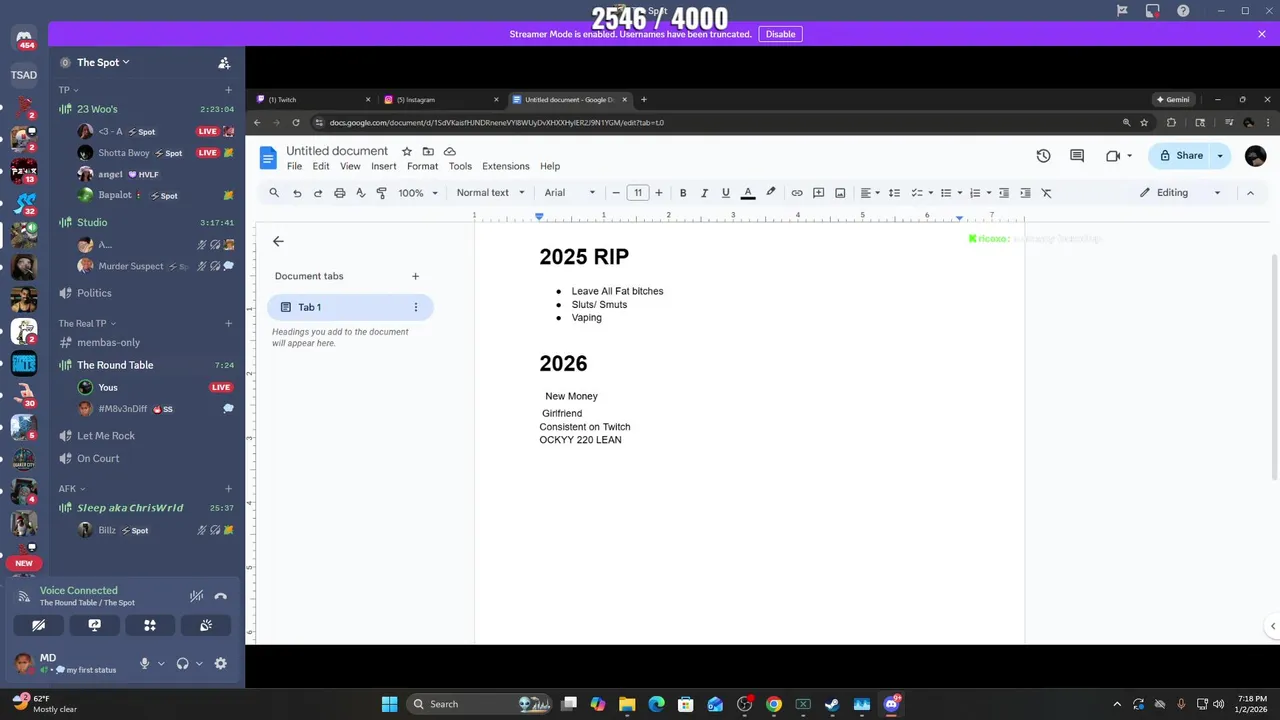This screenshot has width=1280, height=720.
Task: Open version history clock icon
Action: point(1043,156)
